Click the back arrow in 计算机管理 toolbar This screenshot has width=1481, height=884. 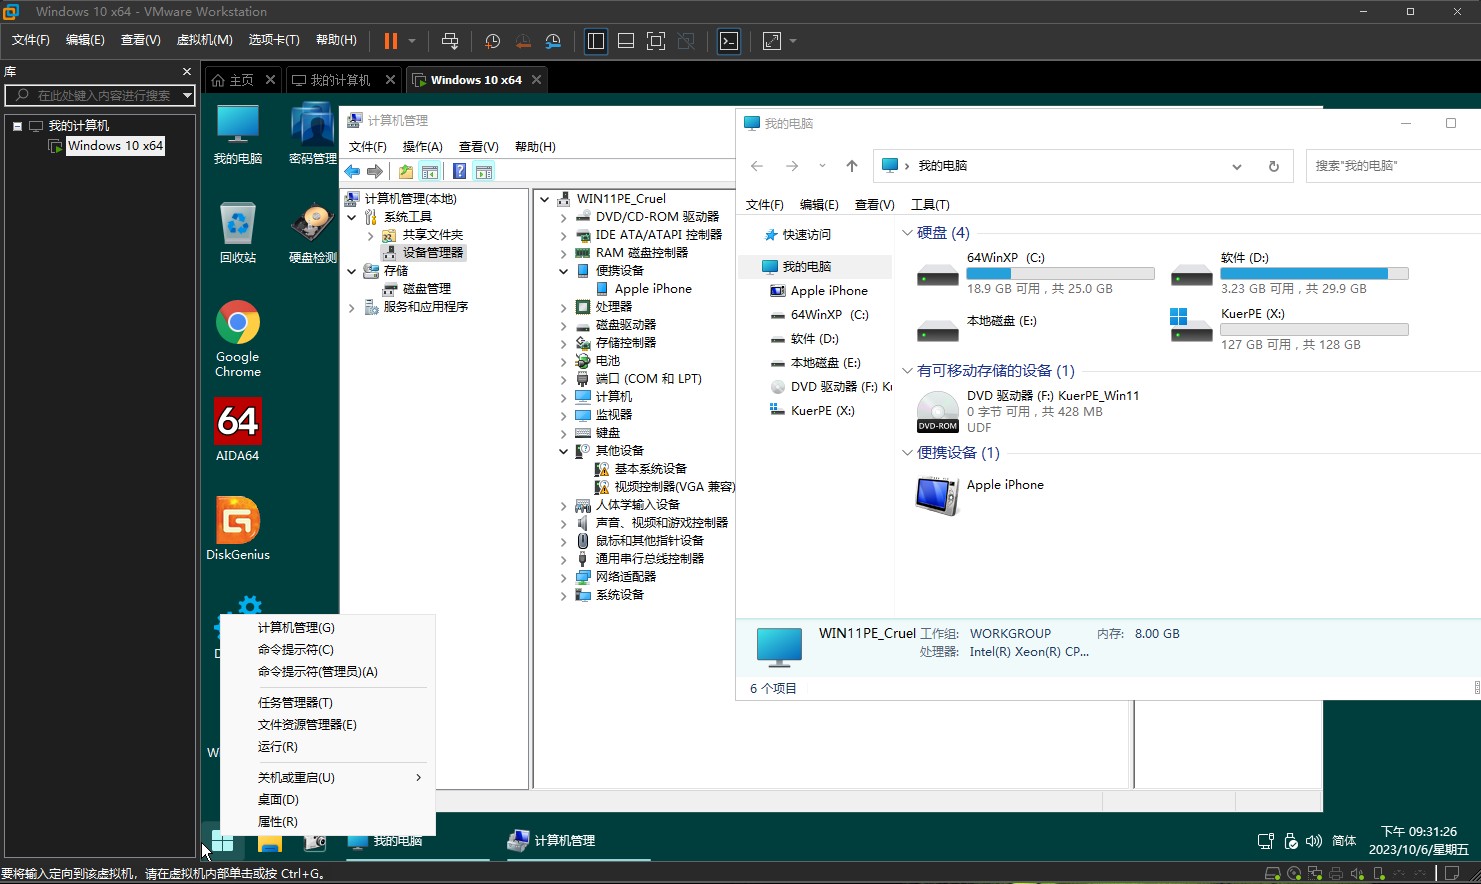(352, 172)
